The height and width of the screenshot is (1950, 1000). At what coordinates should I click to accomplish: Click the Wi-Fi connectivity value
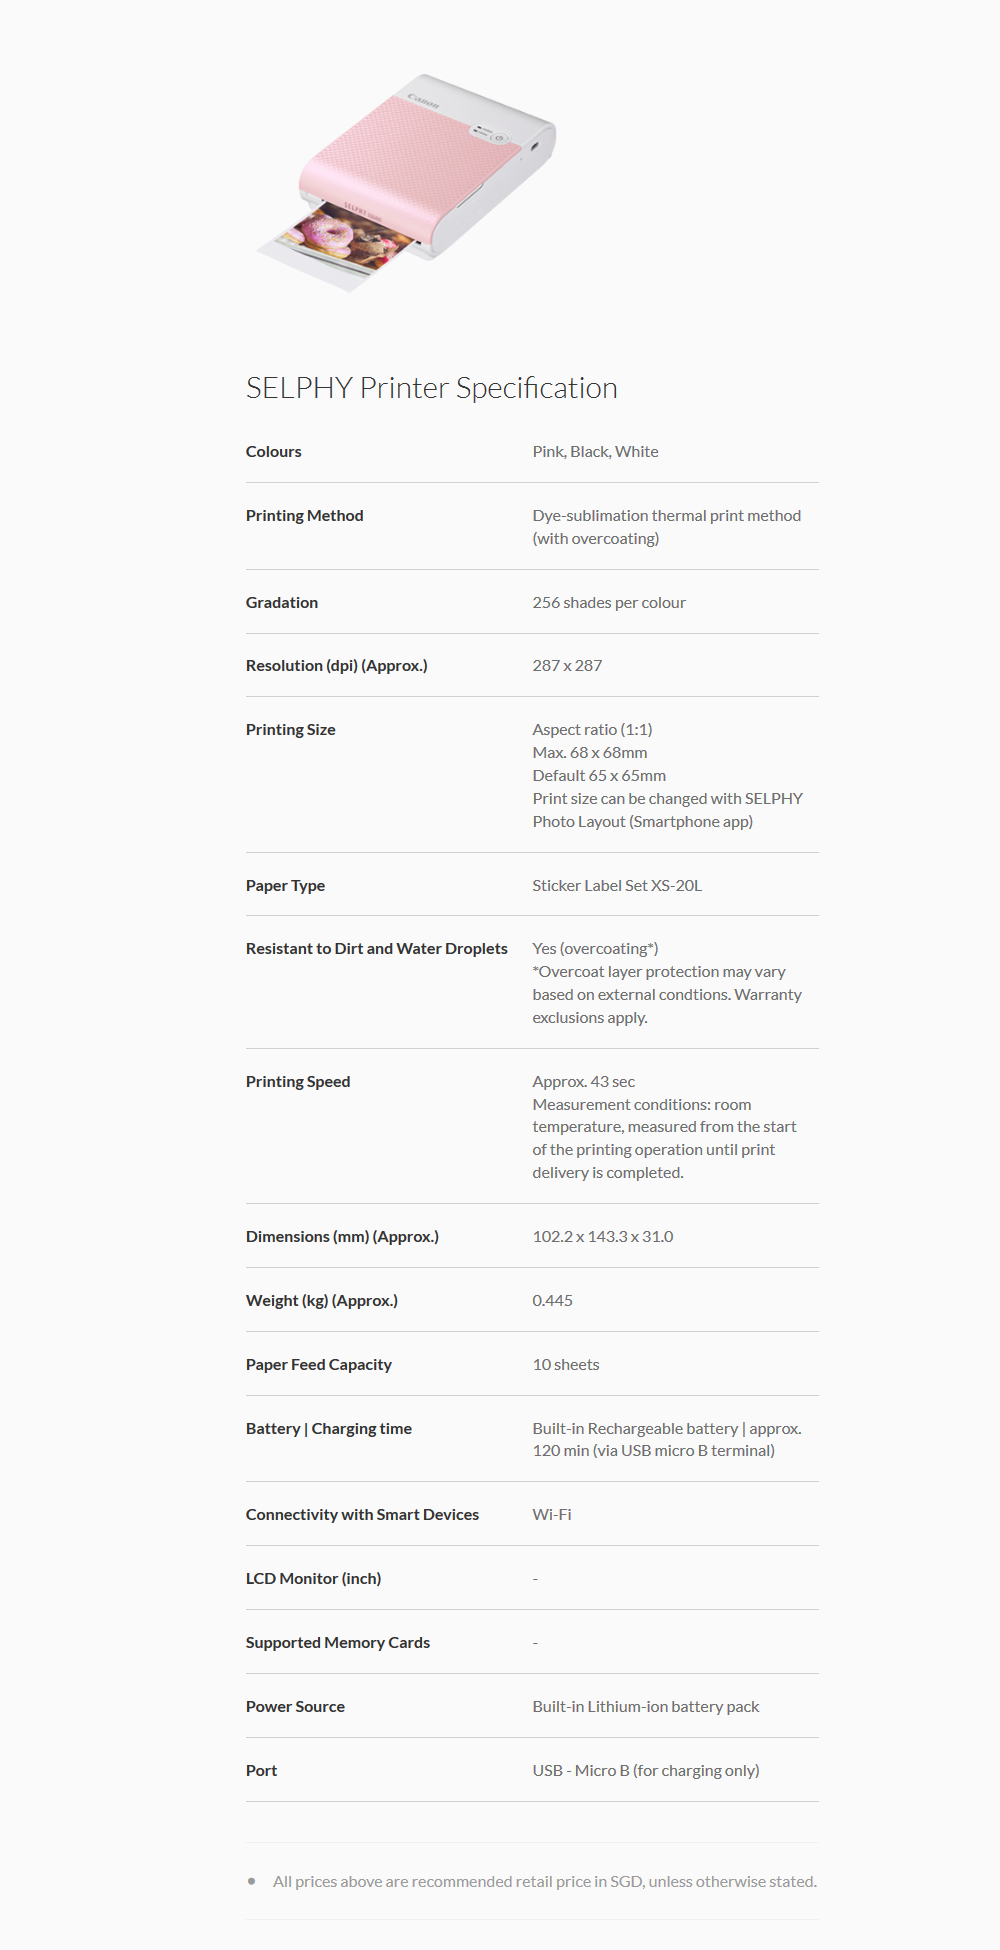pos(552,1515)
